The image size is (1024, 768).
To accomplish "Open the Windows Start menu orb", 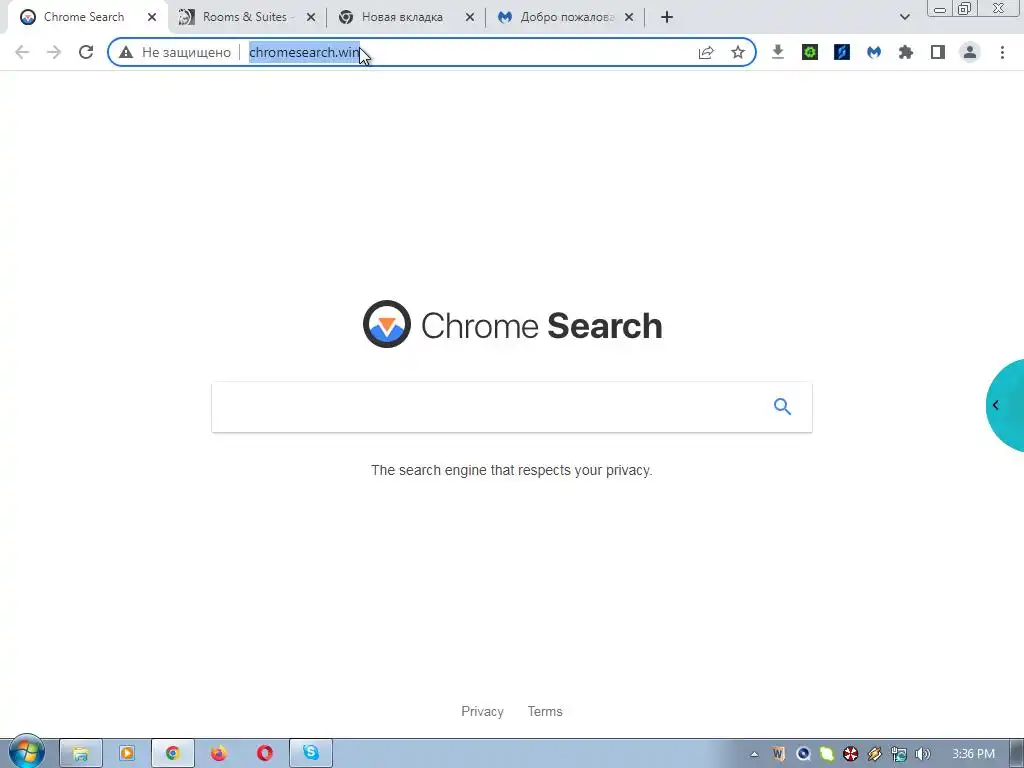I will coord(26,752).
